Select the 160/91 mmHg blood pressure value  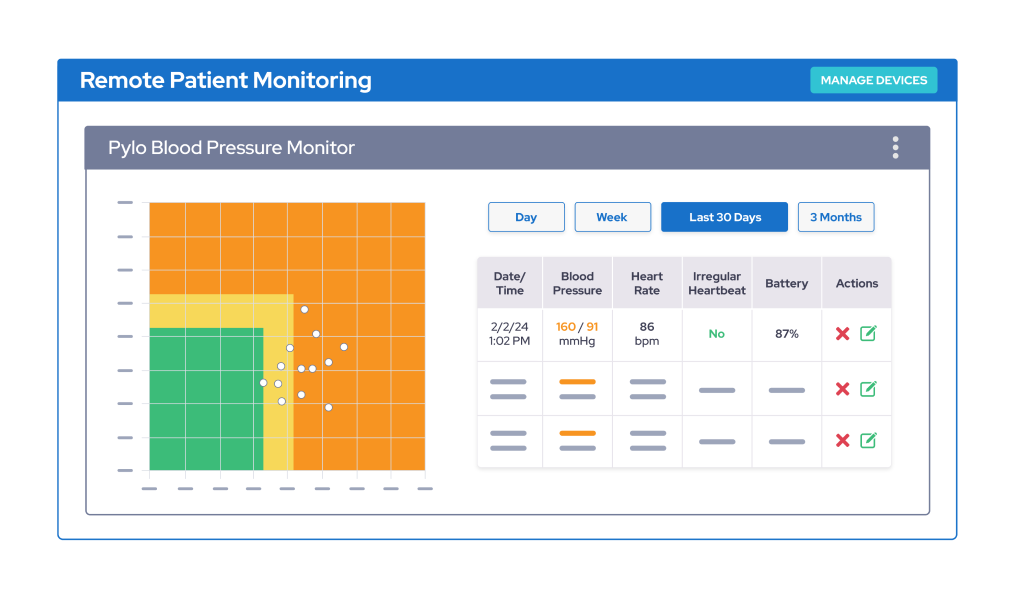pyautogui.click(x=577, y=333)
